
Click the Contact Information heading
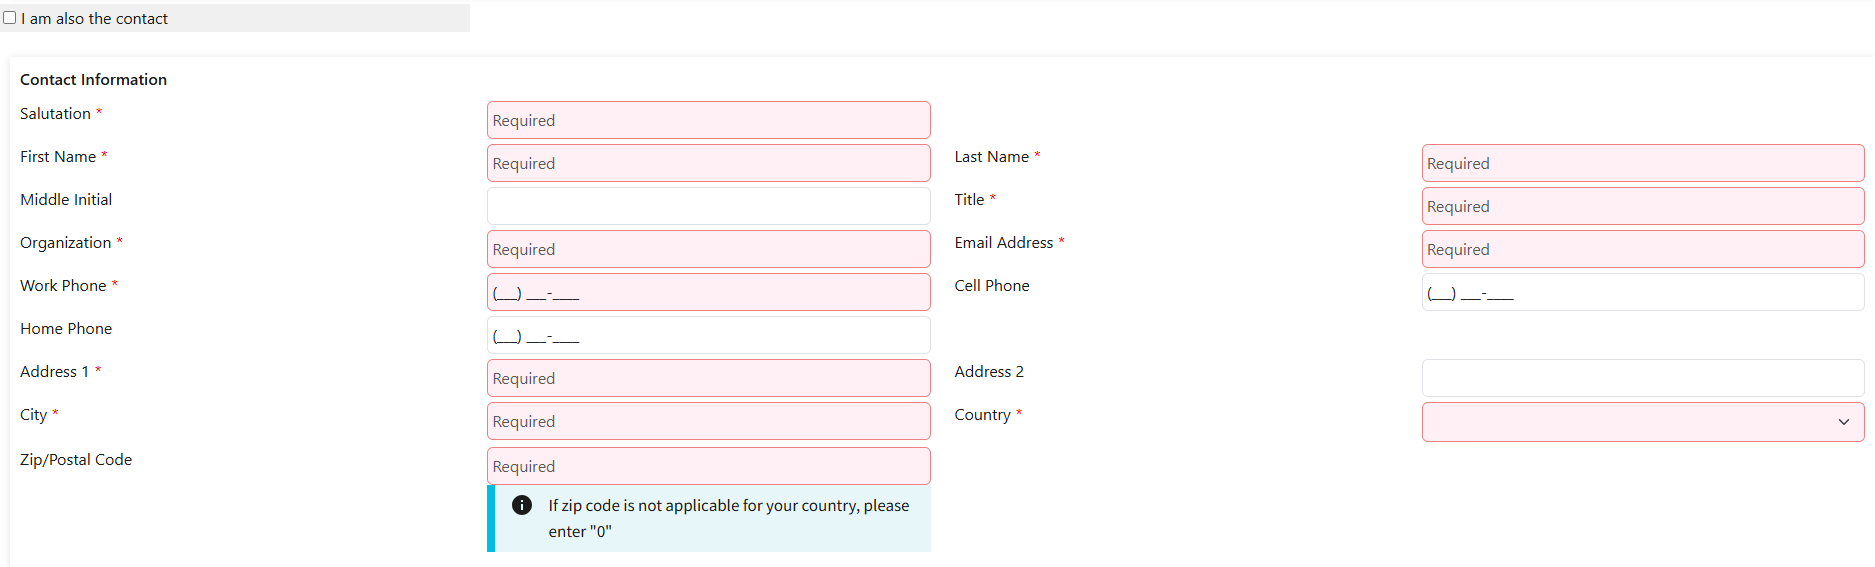tap(93, 80)
